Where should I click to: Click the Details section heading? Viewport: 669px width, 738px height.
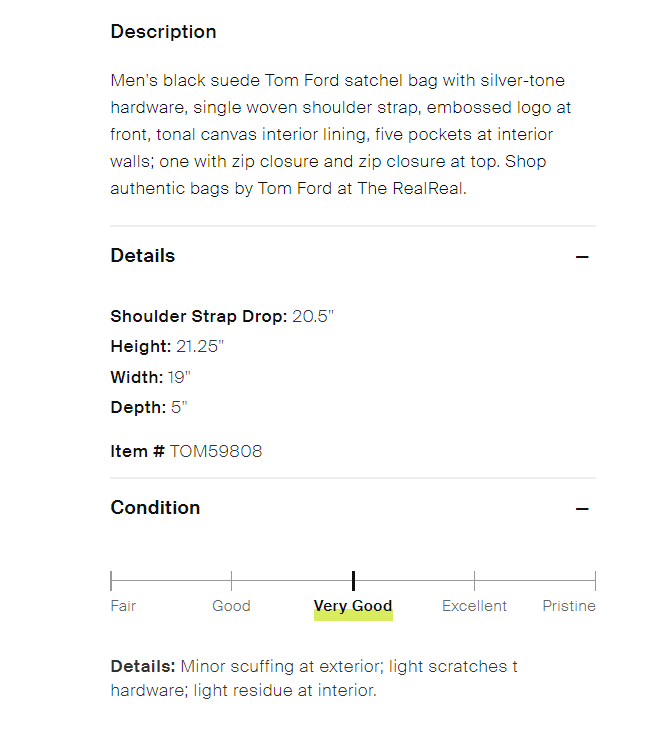(143, 256)
